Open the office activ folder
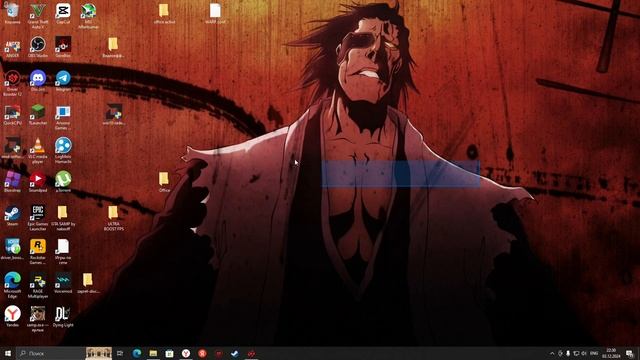Image resolution: width=640 pixels, height=360 pixels. (x=164, y=13)
